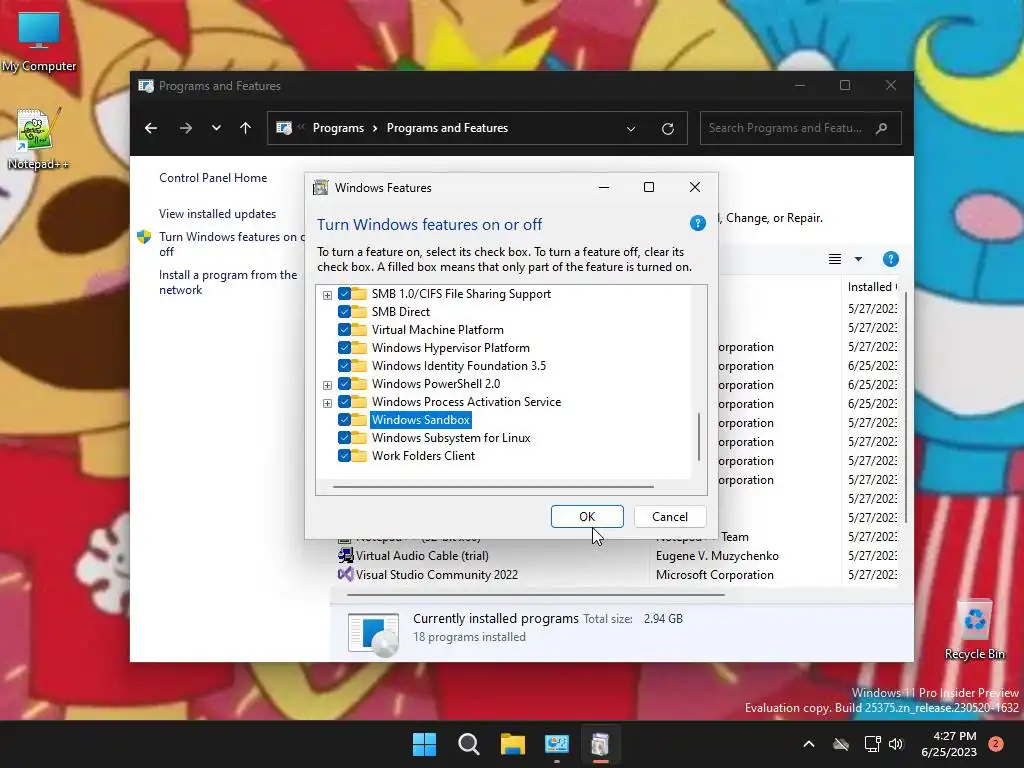Select the Control Panel taskbar icon
Viewport: 1024px width, 768px height.
tap(556, 744)
